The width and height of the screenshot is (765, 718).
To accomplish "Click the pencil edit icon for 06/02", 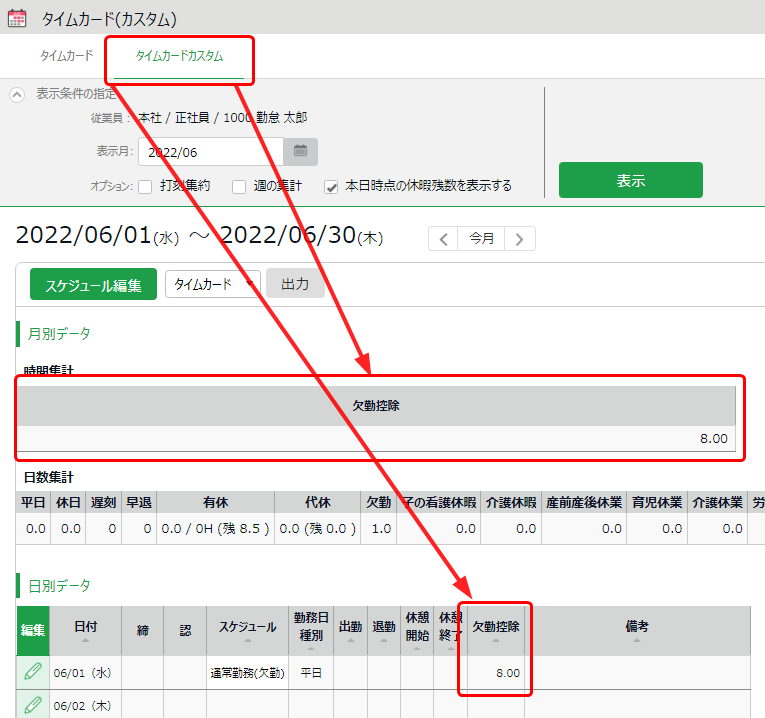I will pyautogui.click(x=33, y=705).
